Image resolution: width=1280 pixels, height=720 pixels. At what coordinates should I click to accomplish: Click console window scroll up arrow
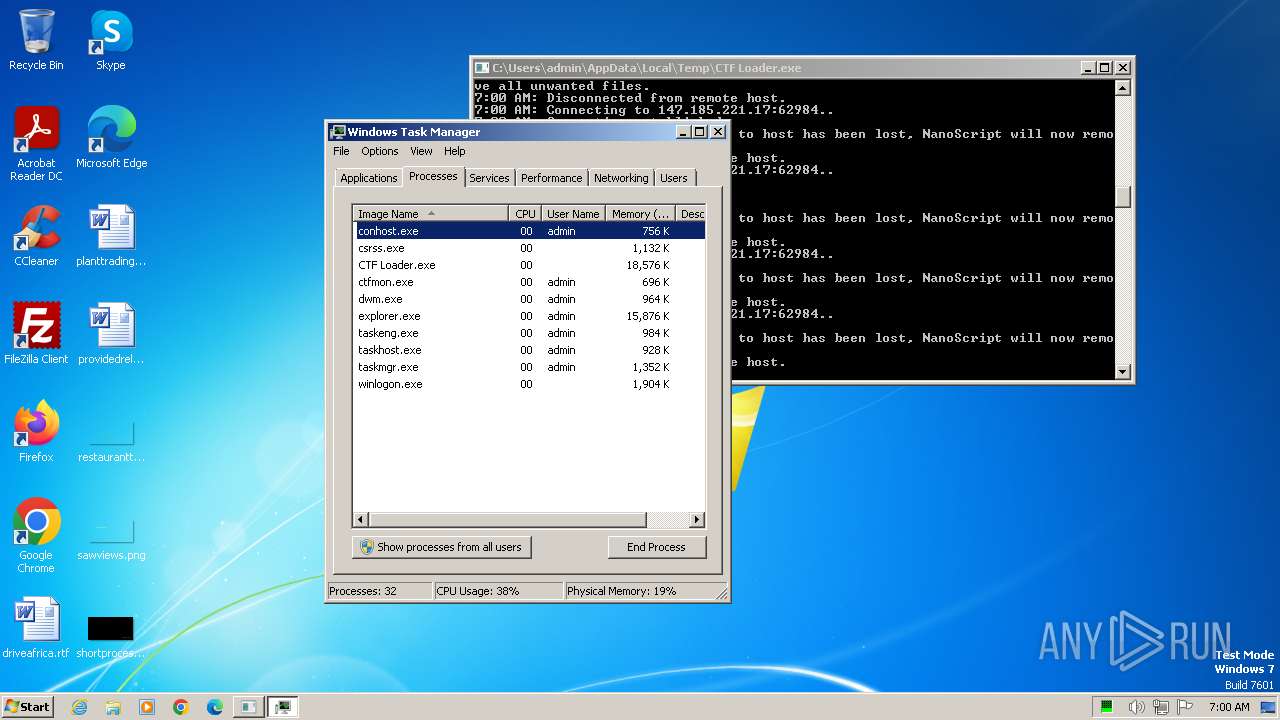pos(1123,88)
